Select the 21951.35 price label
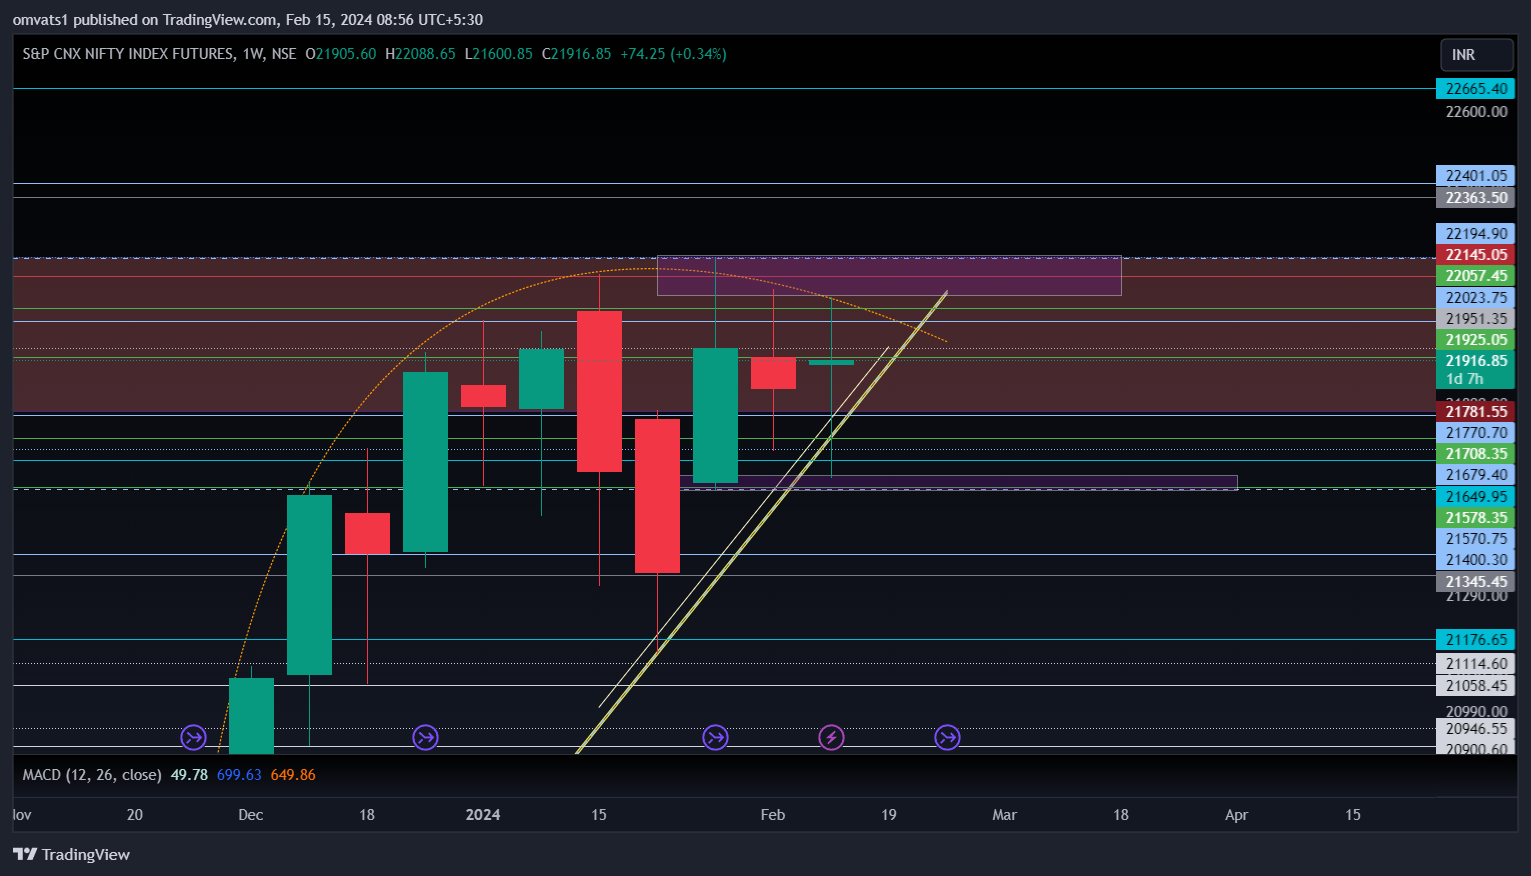Viewport: 1531px width, 876px height. pyautogui.click(x=1476, y=319)
